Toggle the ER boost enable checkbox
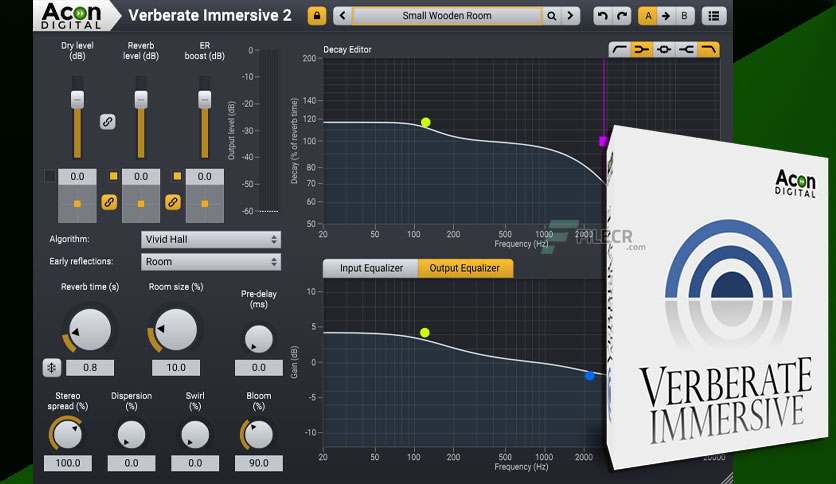 (x=177, y=176)
